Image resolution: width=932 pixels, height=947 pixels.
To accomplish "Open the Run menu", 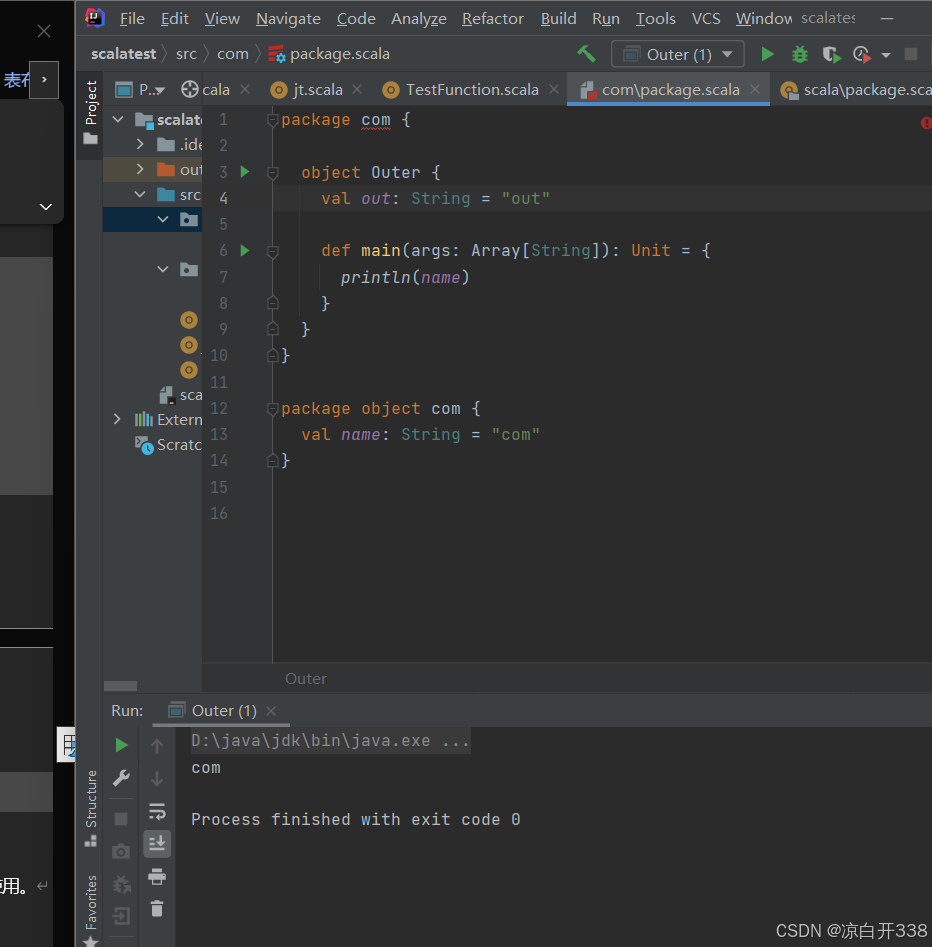I will tap(606, 19).
